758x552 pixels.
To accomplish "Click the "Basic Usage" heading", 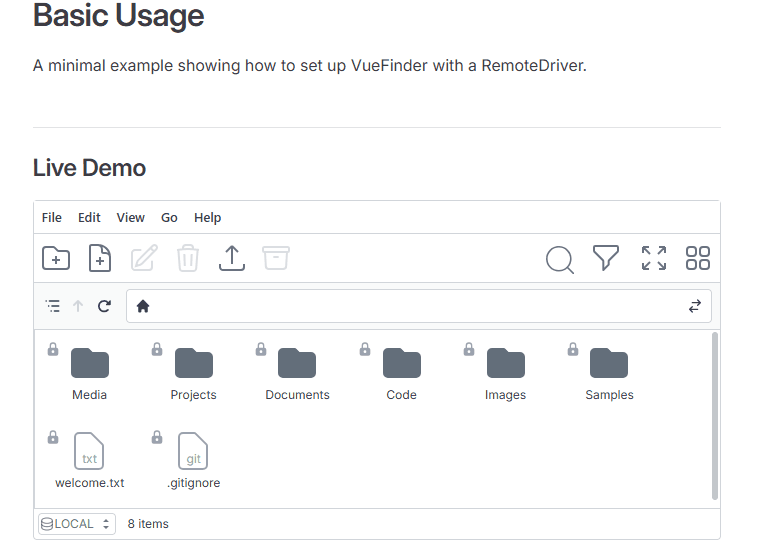I will (118, 15).
